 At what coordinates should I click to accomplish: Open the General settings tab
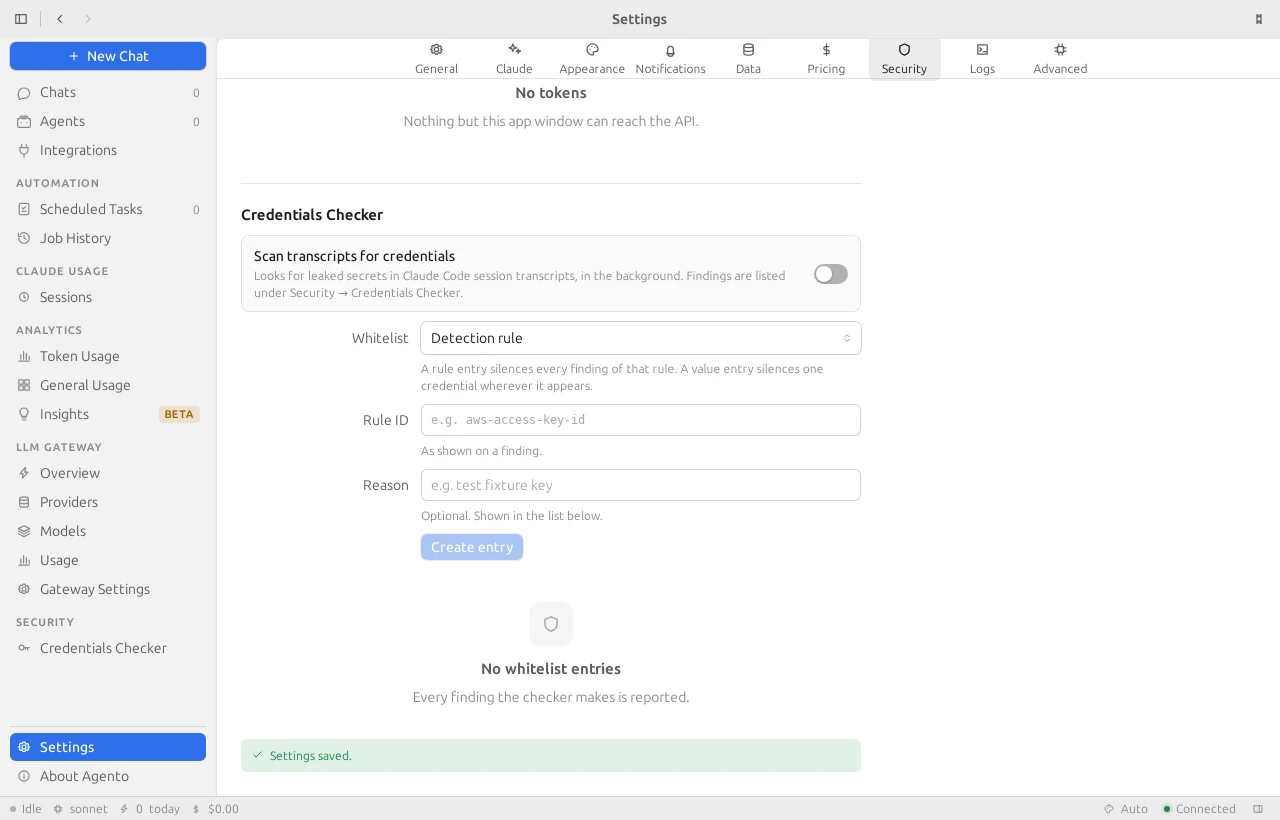coord(436,59)
